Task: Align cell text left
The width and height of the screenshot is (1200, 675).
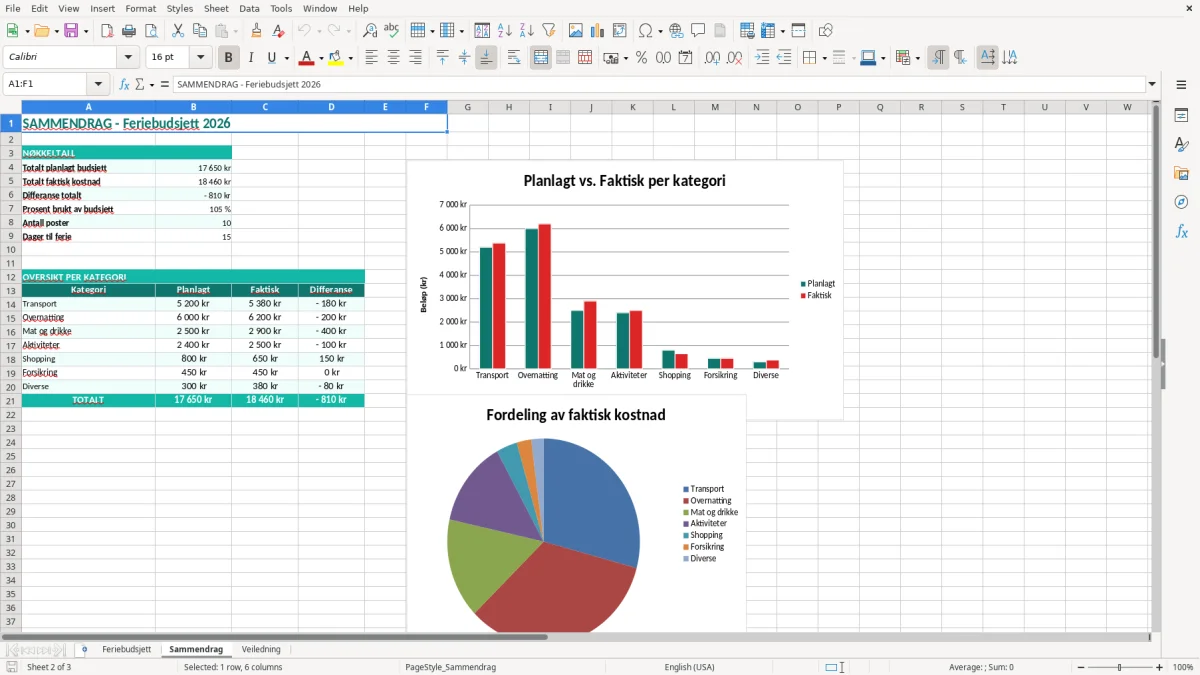Action: pyautogui.click(x=372, y=58)
